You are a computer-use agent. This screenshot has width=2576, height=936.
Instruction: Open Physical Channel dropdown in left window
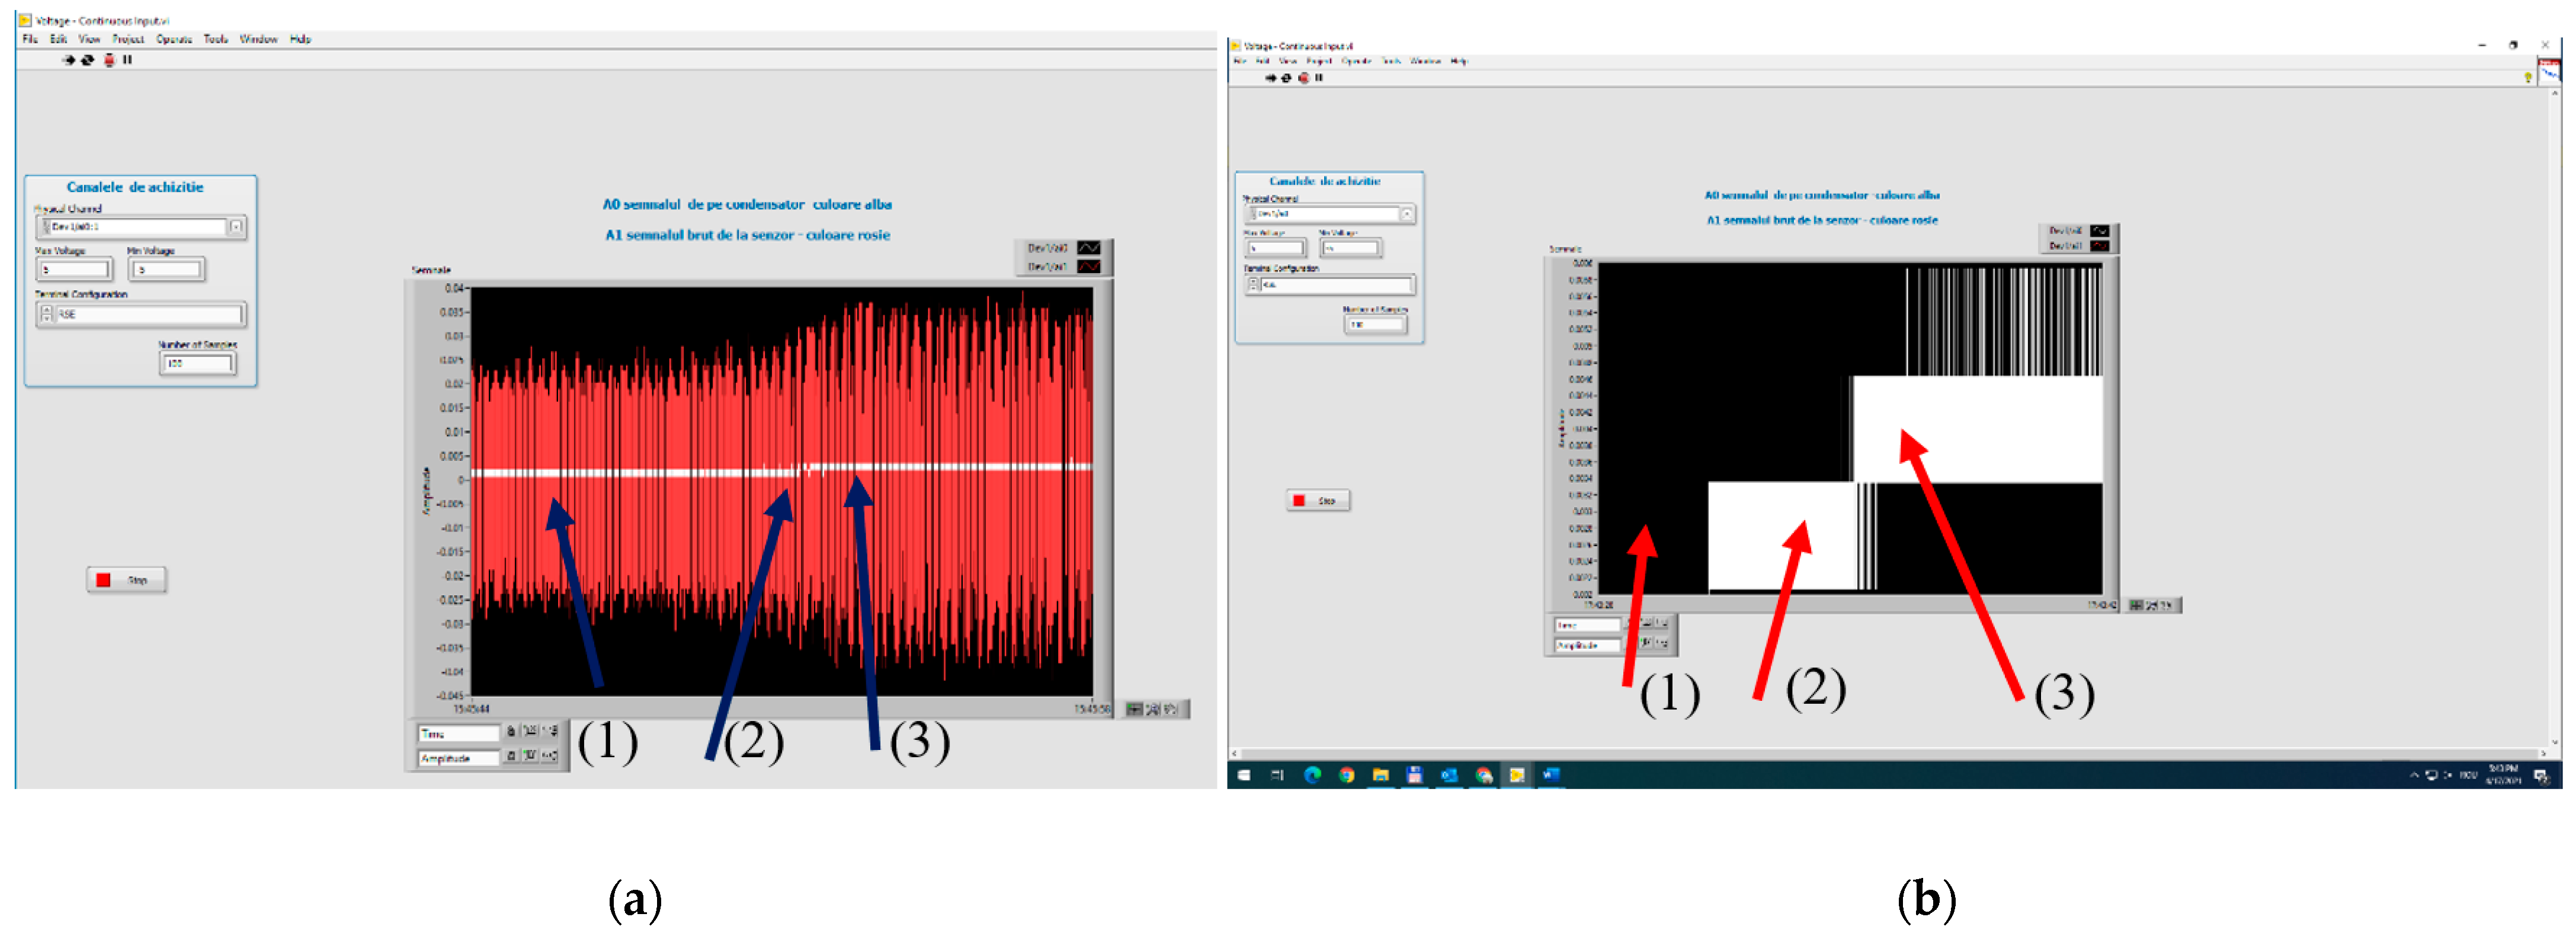(x=236, y=227)
